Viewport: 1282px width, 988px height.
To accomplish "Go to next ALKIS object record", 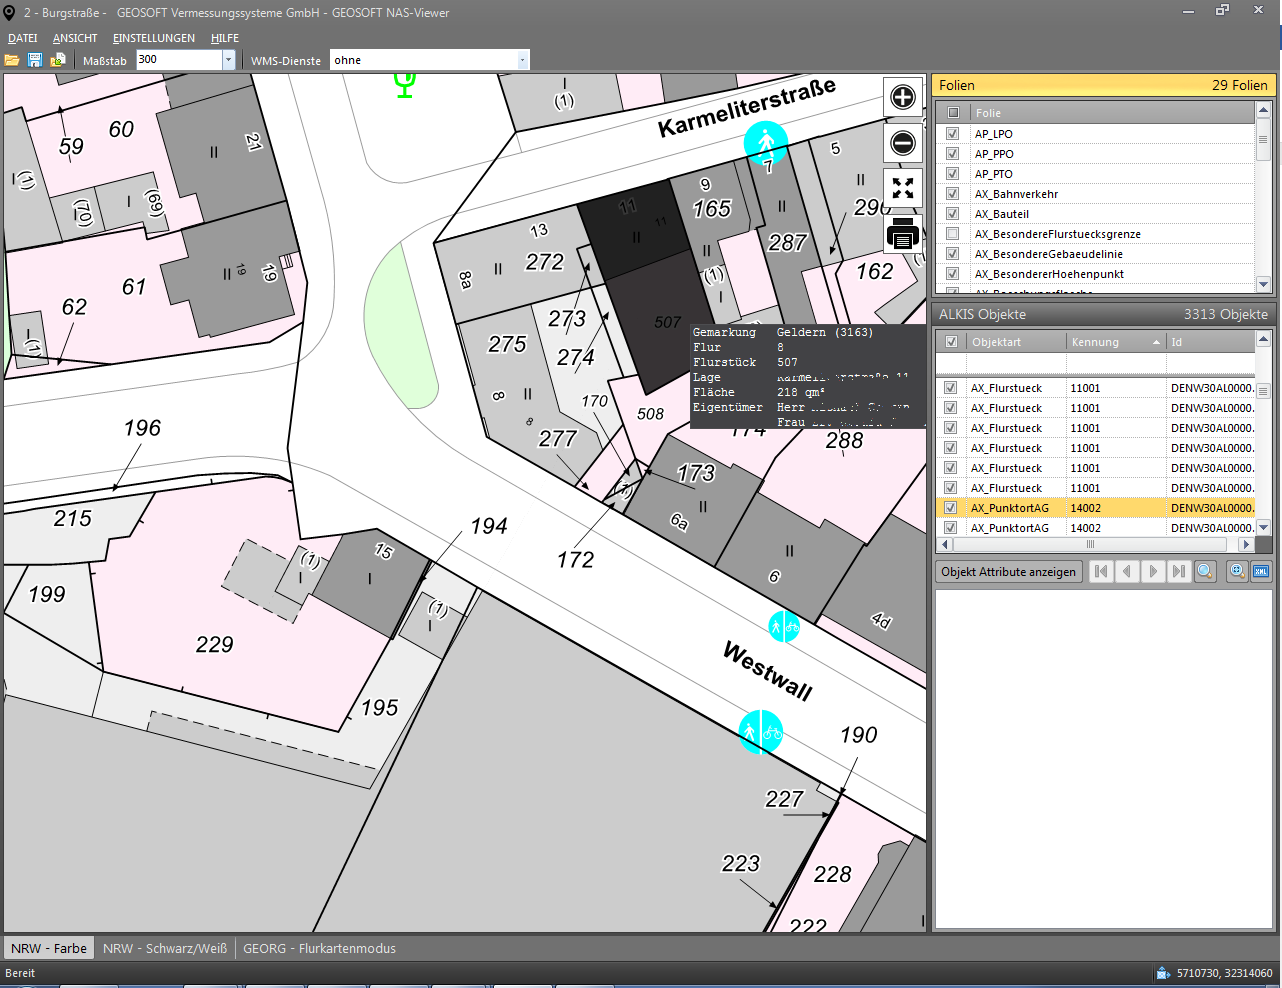I will coord(1153,571).
